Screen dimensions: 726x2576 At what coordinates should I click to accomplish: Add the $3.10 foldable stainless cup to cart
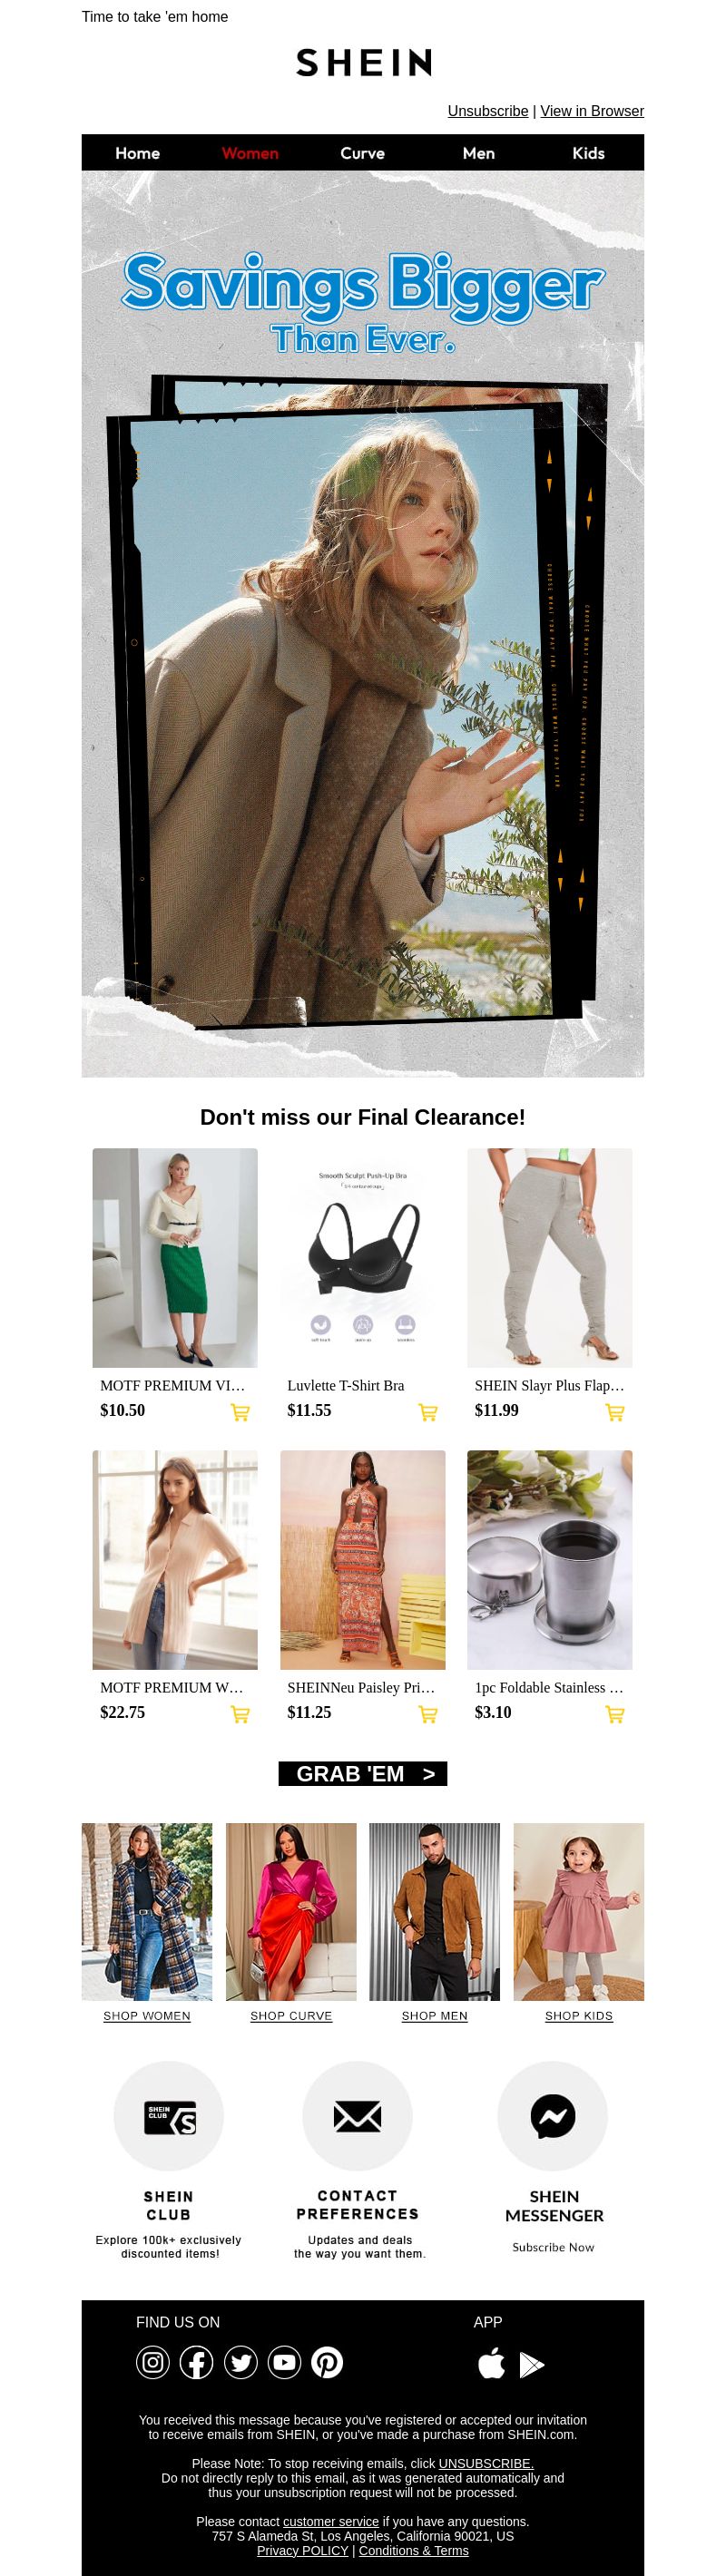point(615,1714)
